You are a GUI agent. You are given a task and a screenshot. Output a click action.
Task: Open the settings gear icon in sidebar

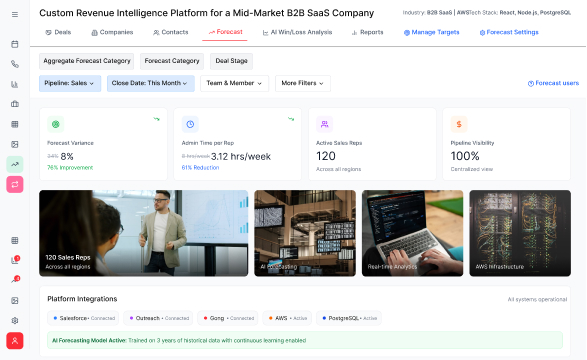tap(15, 321)
